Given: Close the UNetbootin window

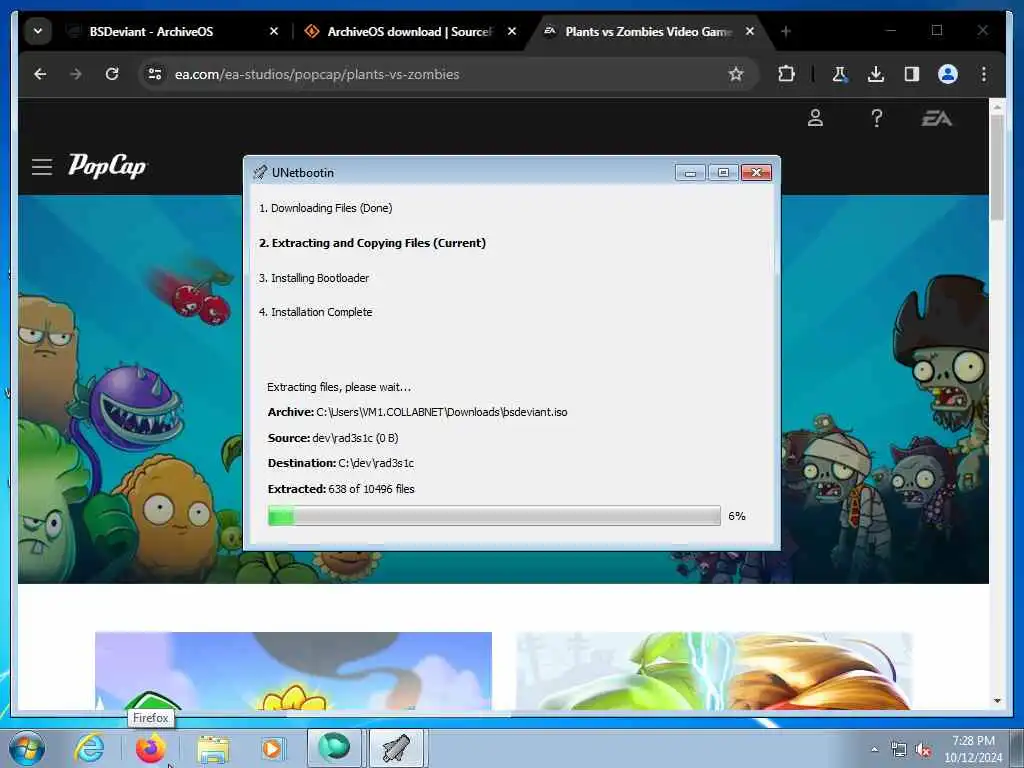Looking at the screenshot, I should pos(756,172).
